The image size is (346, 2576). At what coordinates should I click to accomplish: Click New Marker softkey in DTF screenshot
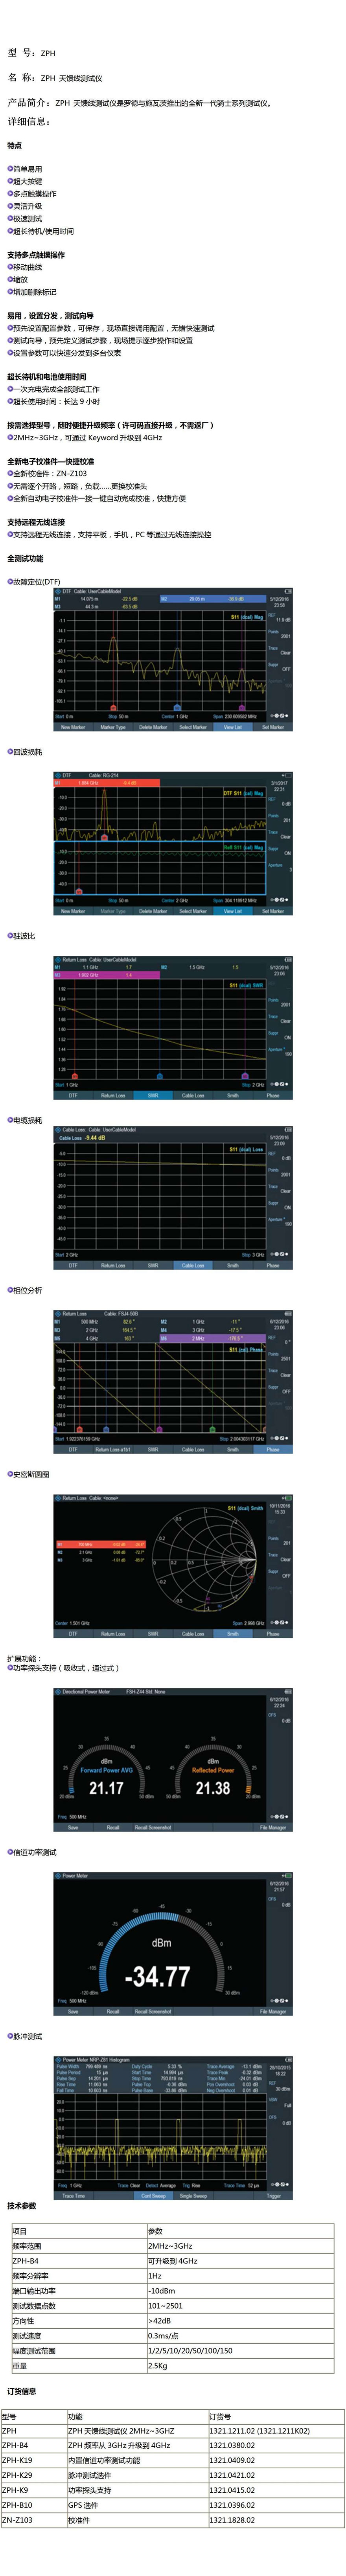(x=73, y=727)
